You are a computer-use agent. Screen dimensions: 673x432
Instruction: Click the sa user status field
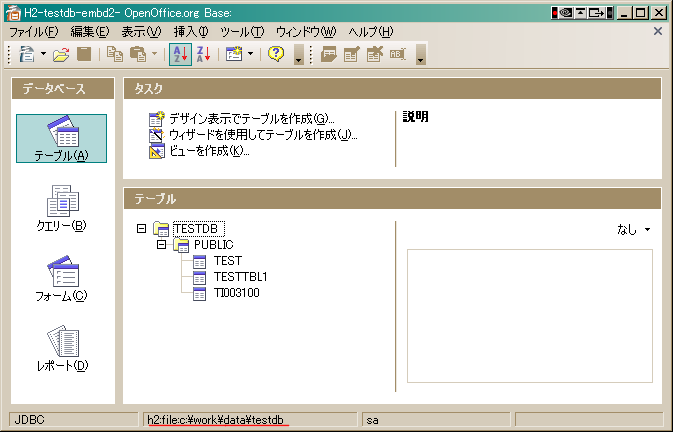(x=436, y=420)
